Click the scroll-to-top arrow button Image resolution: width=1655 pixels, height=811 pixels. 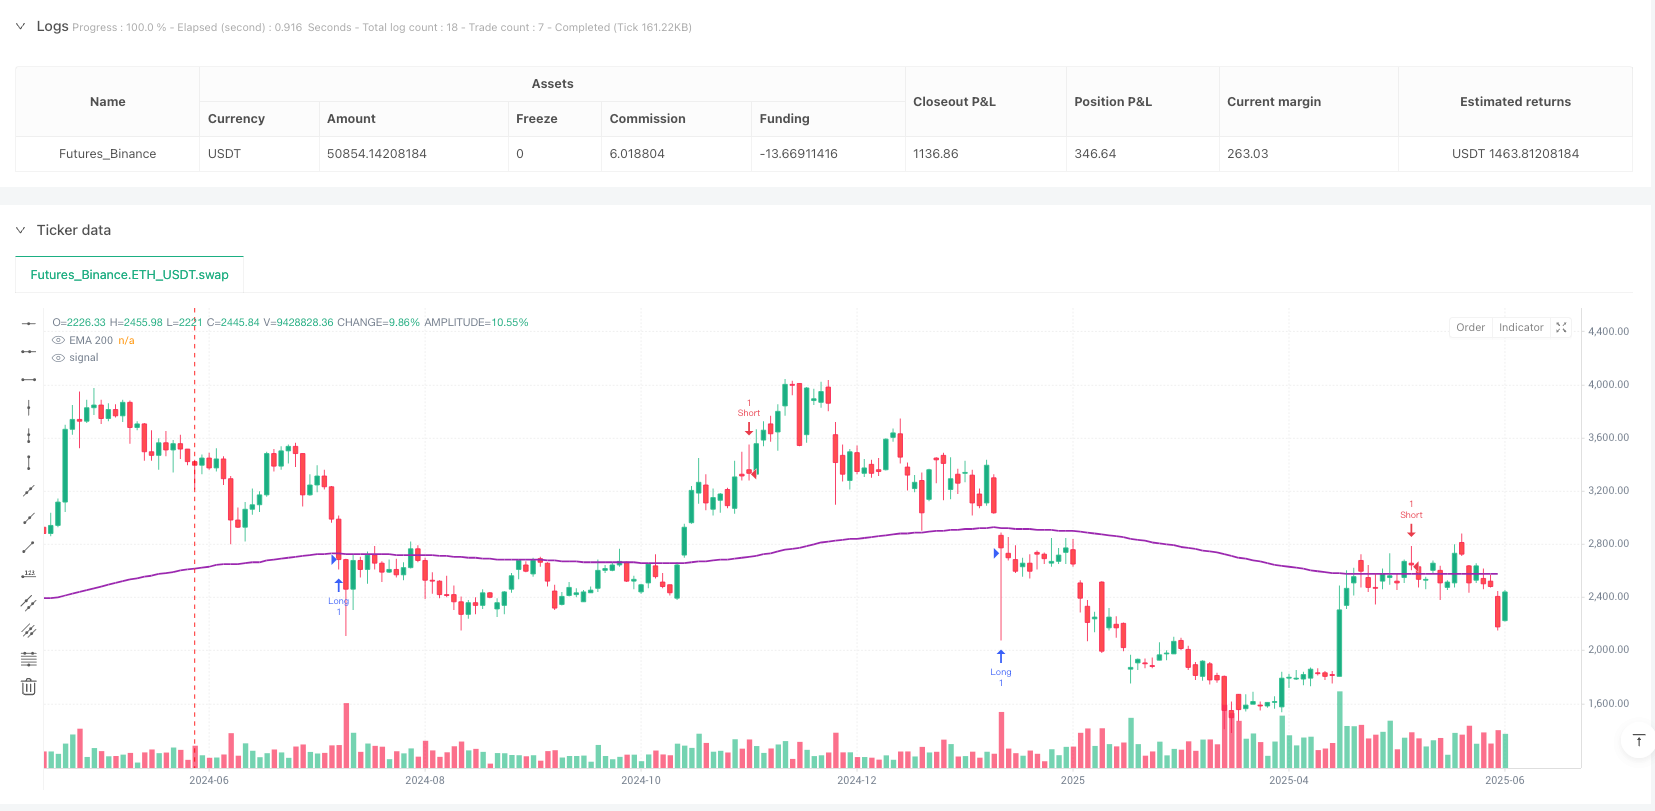1638,740
